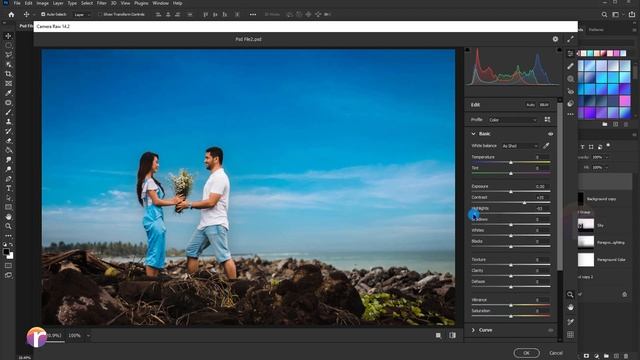The width and height of the screenshot is (640, 360).
Task: Toggle shadow clipping warning on histogram
Action: (x=468, y=50)
